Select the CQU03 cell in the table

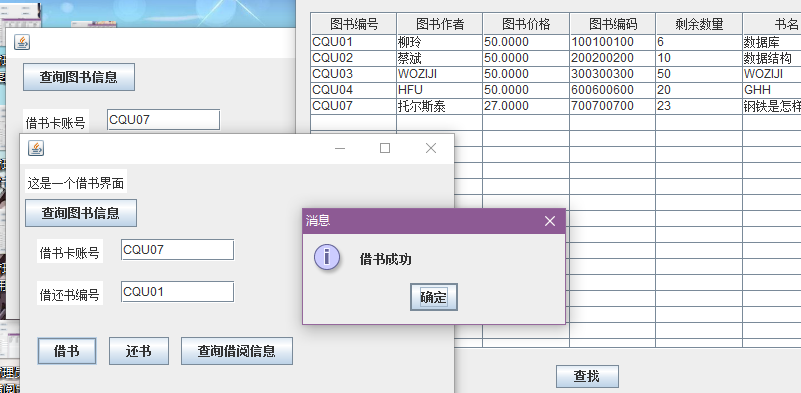[354, 74]
